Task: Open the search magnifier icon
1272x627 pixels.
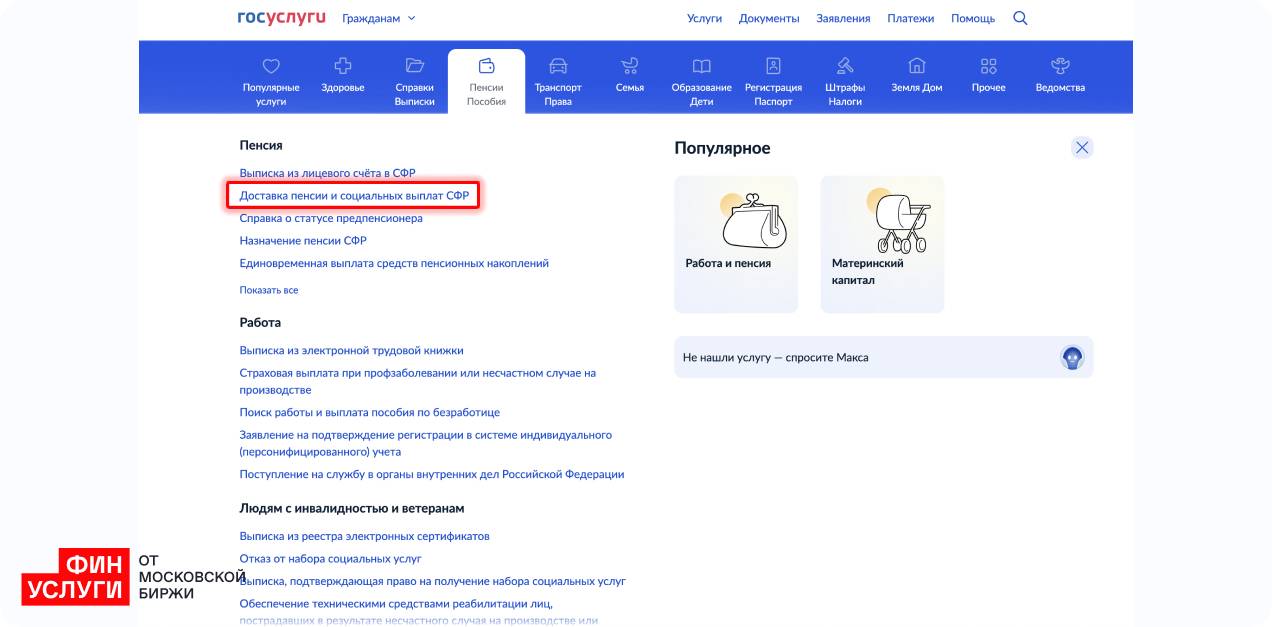Action: (x=1020, y=18)
